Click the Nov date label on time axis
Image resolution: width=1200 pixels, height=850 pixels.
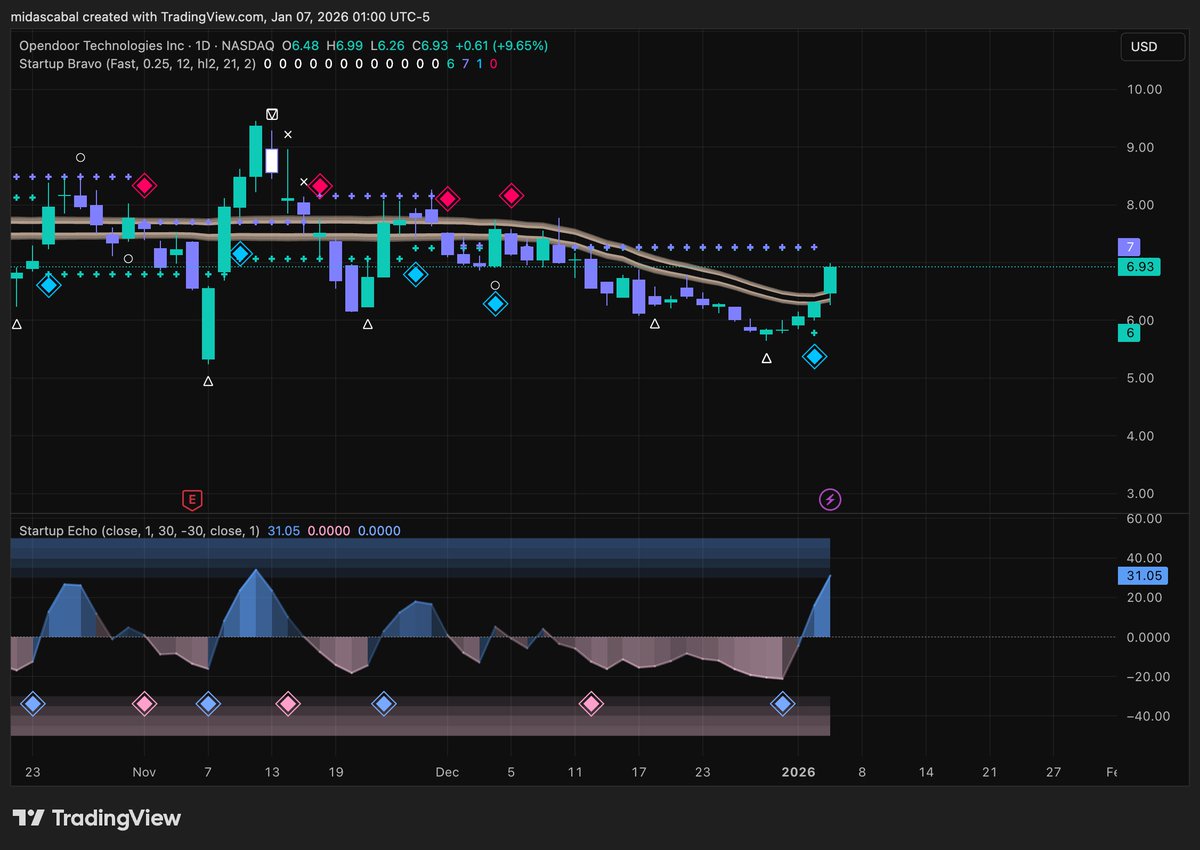tap(144, 773)
